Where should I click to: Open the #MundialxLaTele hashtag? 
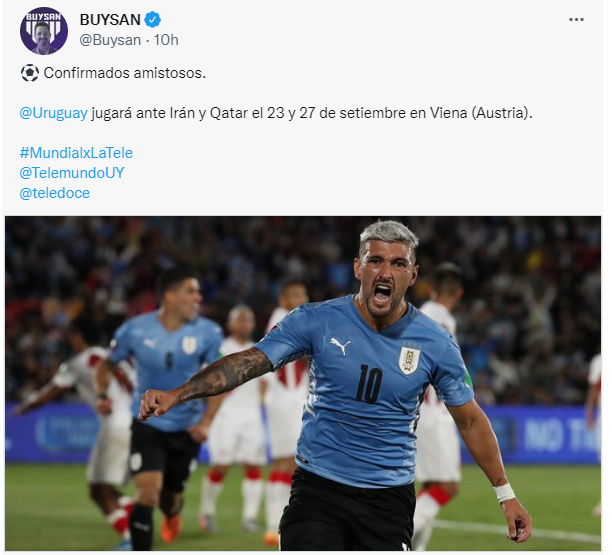point(76,153)
